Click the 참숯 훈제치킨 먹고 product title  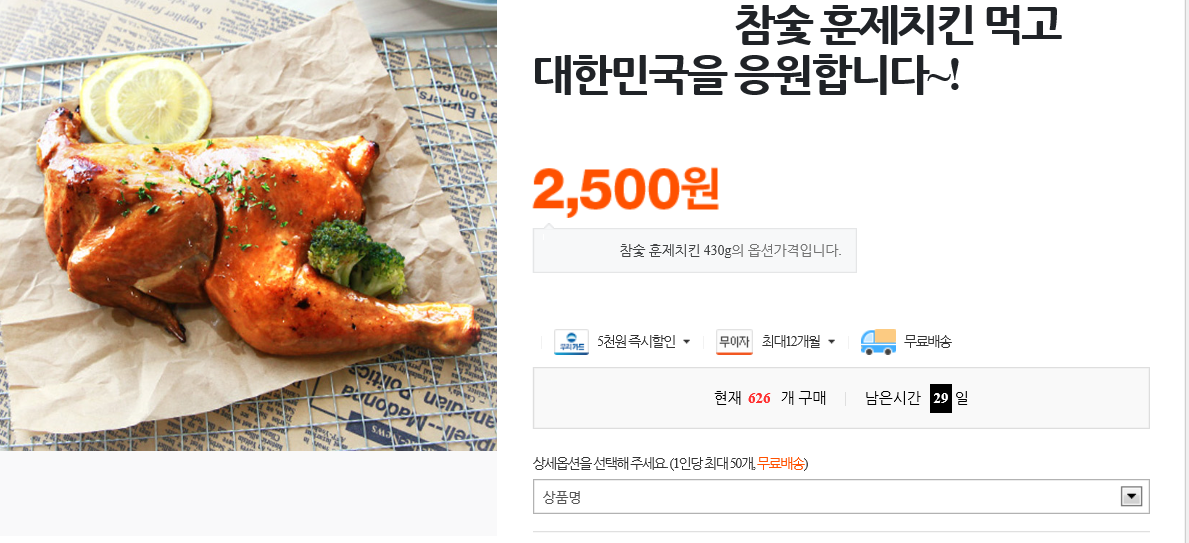click(898, 25)
